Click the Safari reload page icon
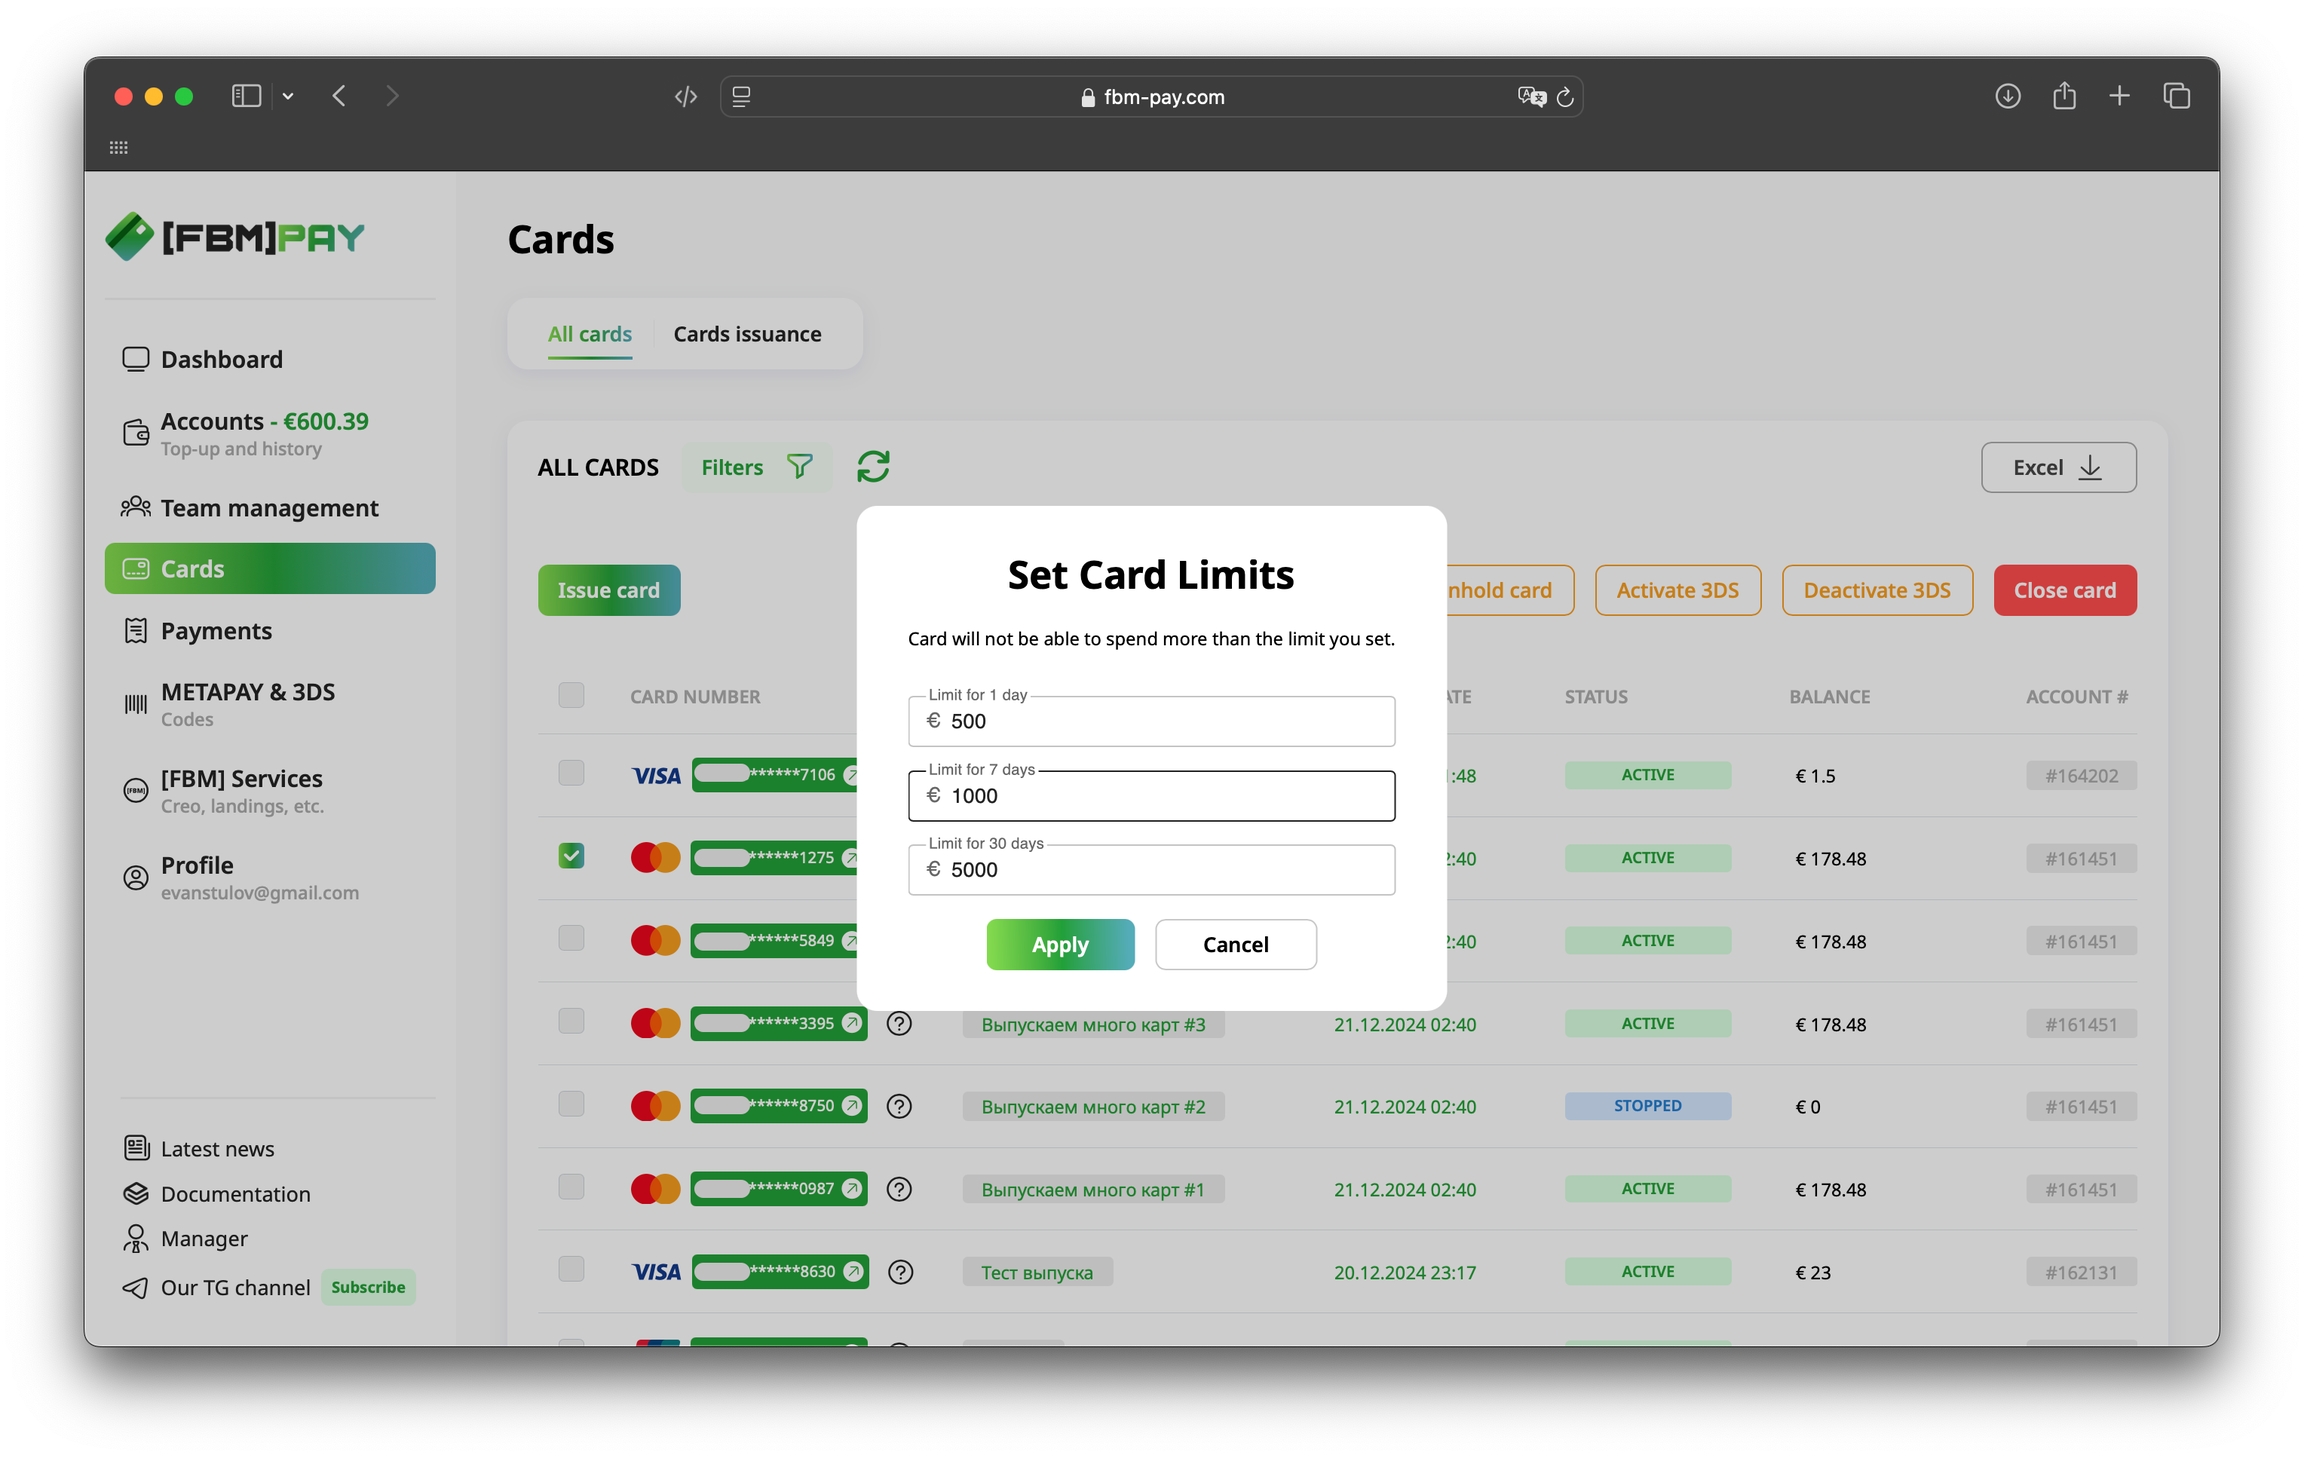The height and width of the screenshot is (1458, 2304). point(1565,97)
